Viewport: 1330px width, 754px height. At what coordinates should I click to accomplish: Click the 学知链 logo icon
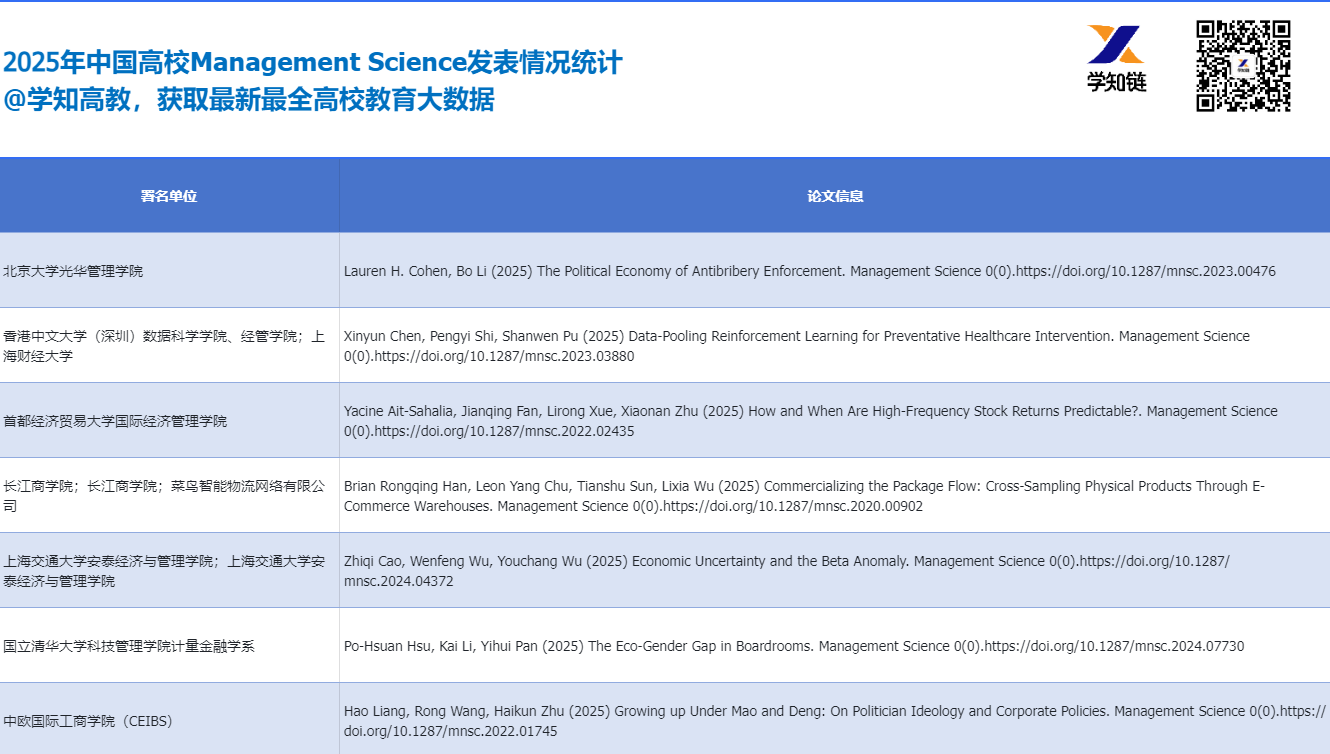click(1116, 58)
